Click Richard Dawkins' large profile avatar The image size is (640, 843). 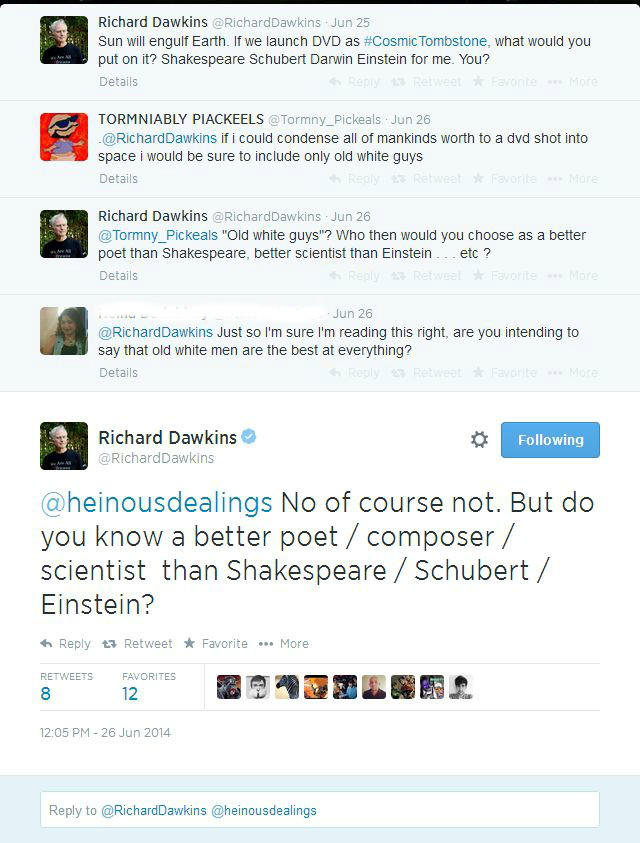[x=64, y=446]
